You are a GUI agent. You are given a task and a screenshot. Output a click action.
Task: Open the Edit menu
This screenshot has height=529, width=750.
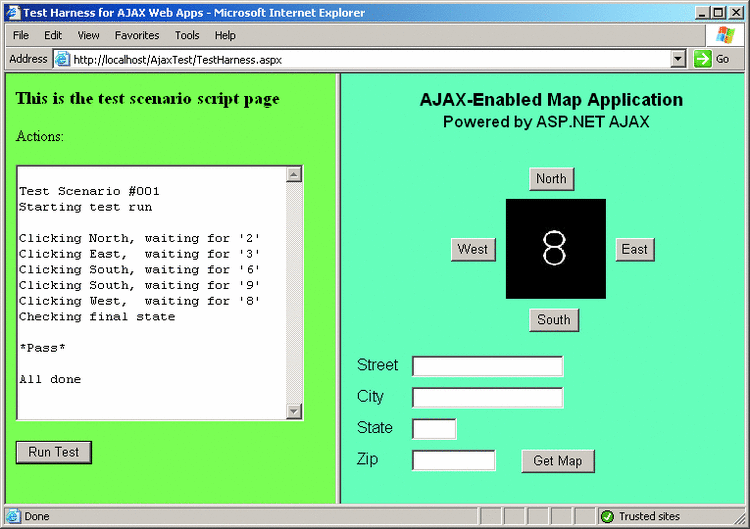click(53, 35)
